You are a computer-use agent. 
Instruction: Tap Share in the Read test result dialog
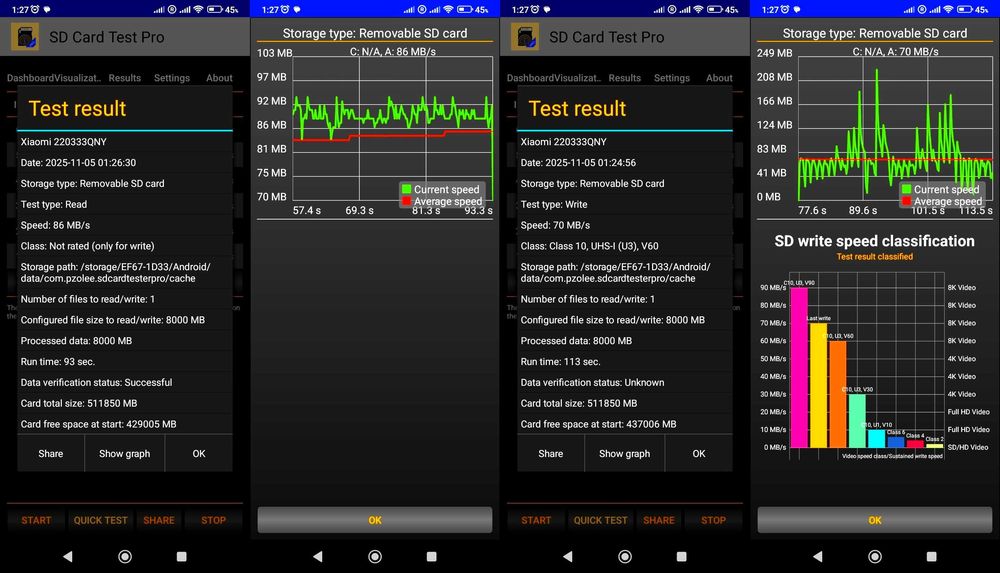point(50,454)
